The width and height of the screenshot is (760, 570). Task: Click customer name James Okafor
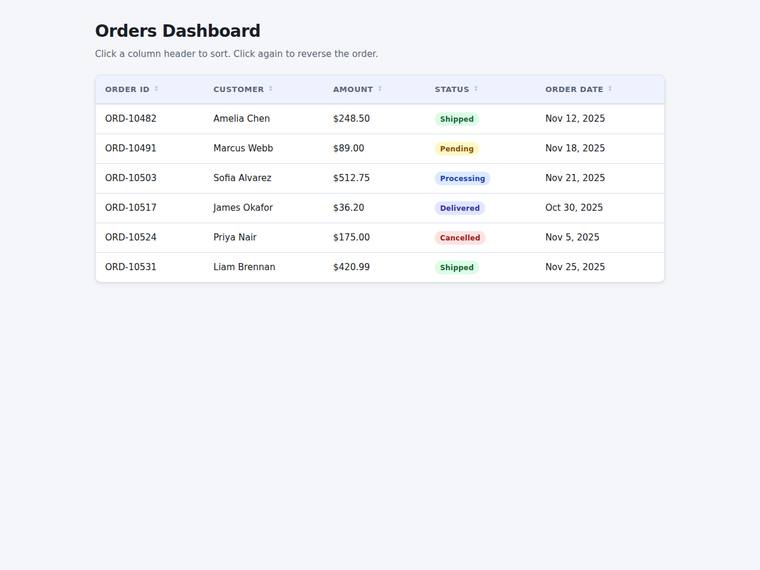pos(243,207)
